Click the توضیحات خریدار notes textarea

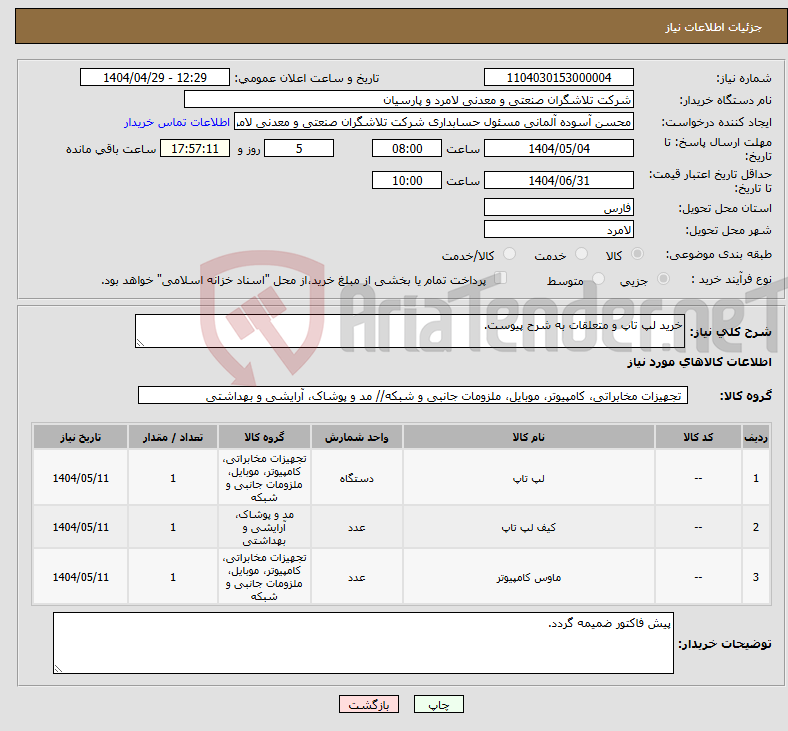363,643
